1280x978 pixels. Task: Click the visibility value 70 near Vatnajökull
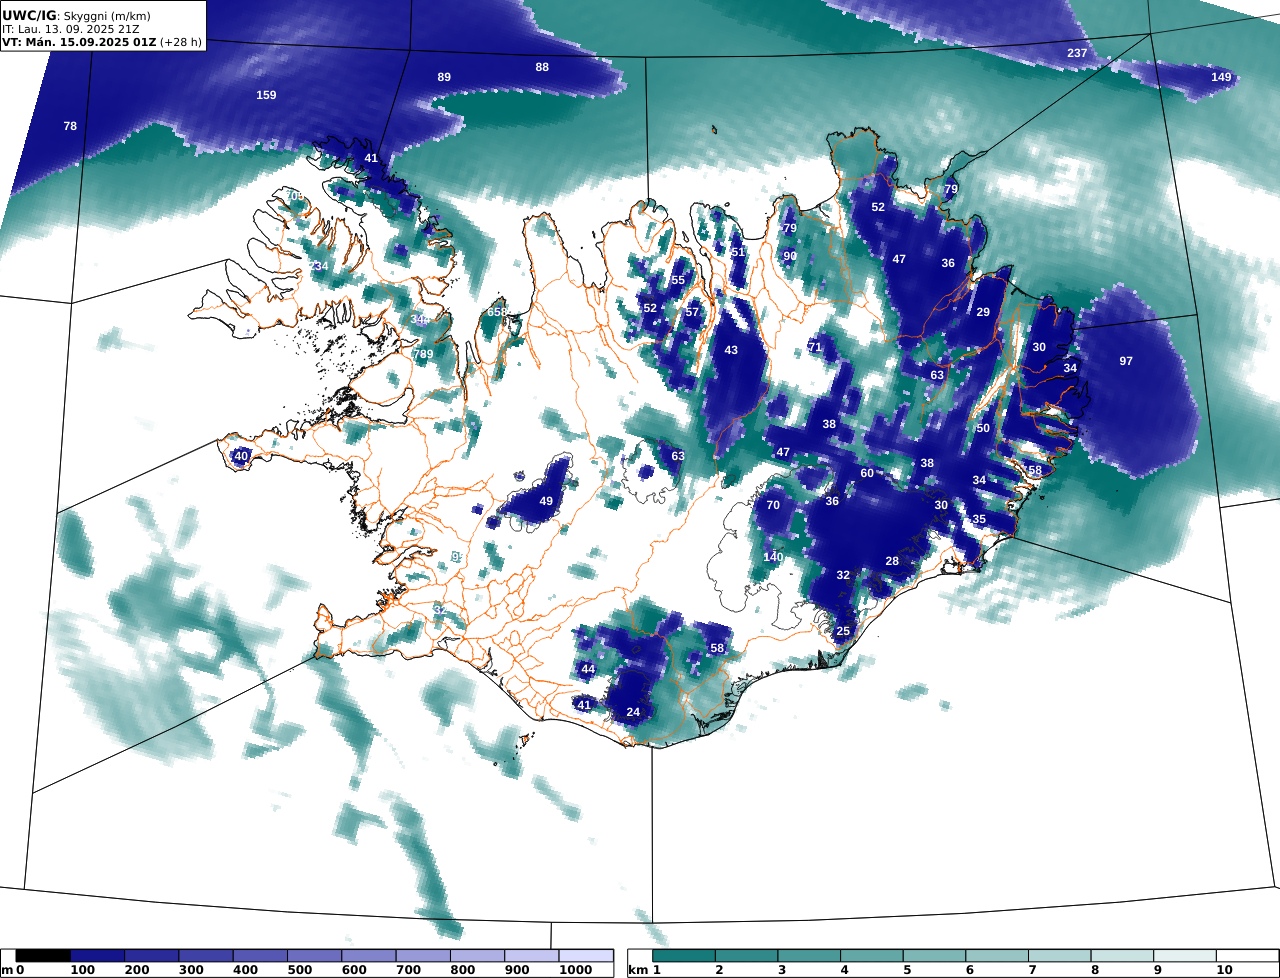[773, 505]
